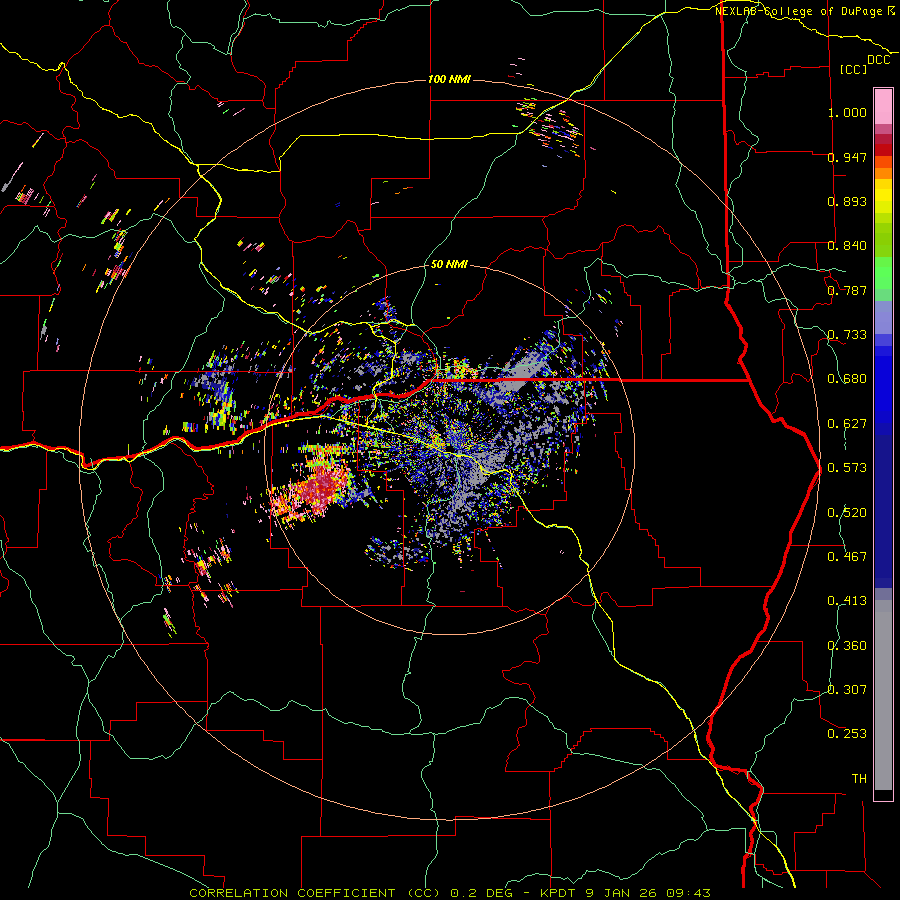Select the 0.733 scale value
The image size is (900, 900).
click(x=847, y=335)
